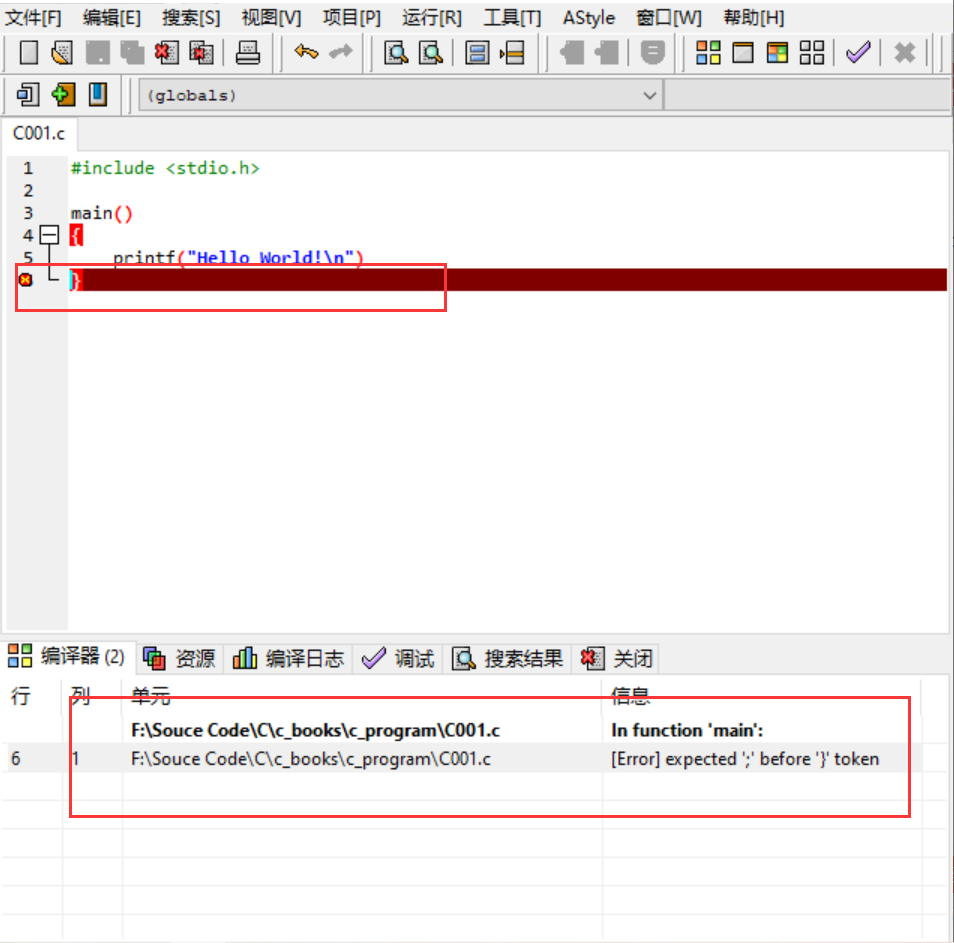
Task: Click the Undo arrow icon
Action: [306, 52]
